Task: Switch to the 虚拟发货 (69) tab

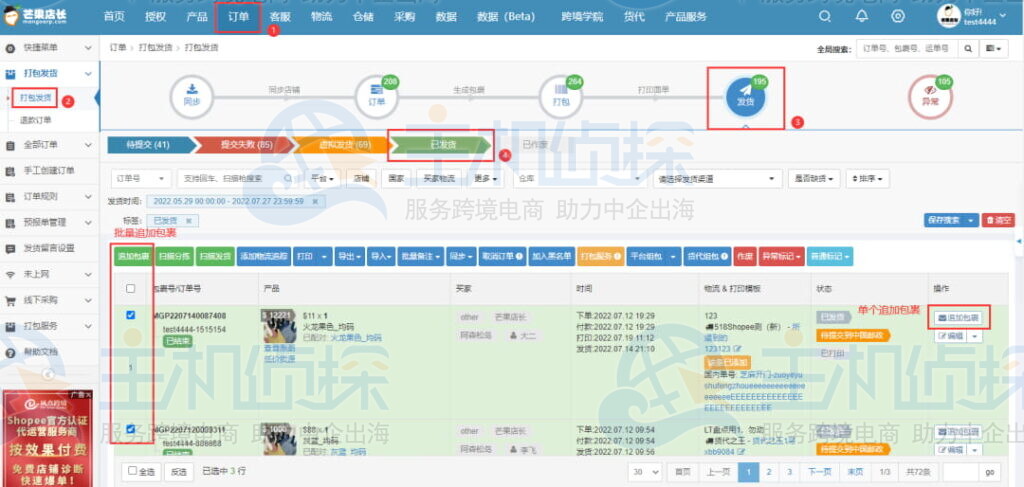Action: [x=345, y=145]
